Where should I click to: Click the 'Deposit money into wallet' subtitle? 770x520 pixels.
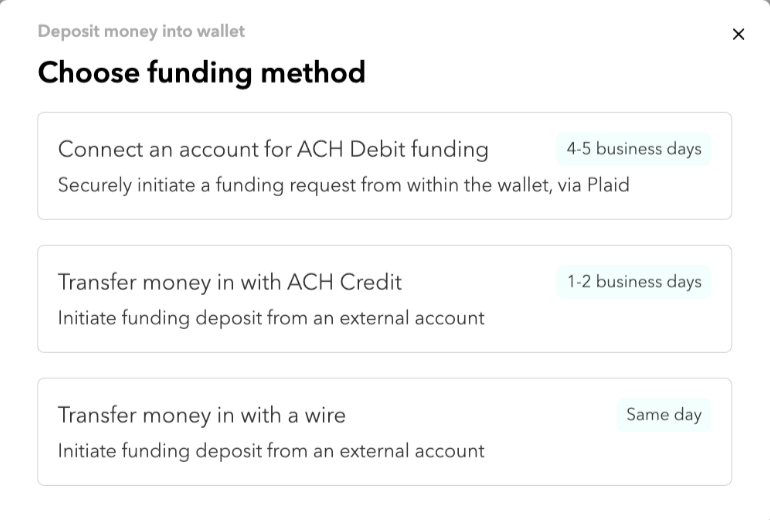click(x=141, y=32)
